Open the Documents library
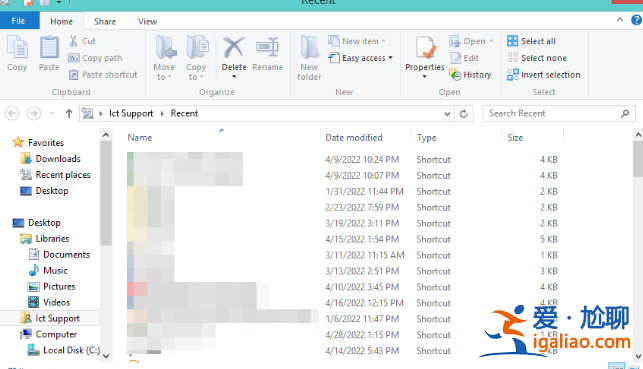Image resolution: width=643 pixels, height=369 pixels. coord(59,254)
